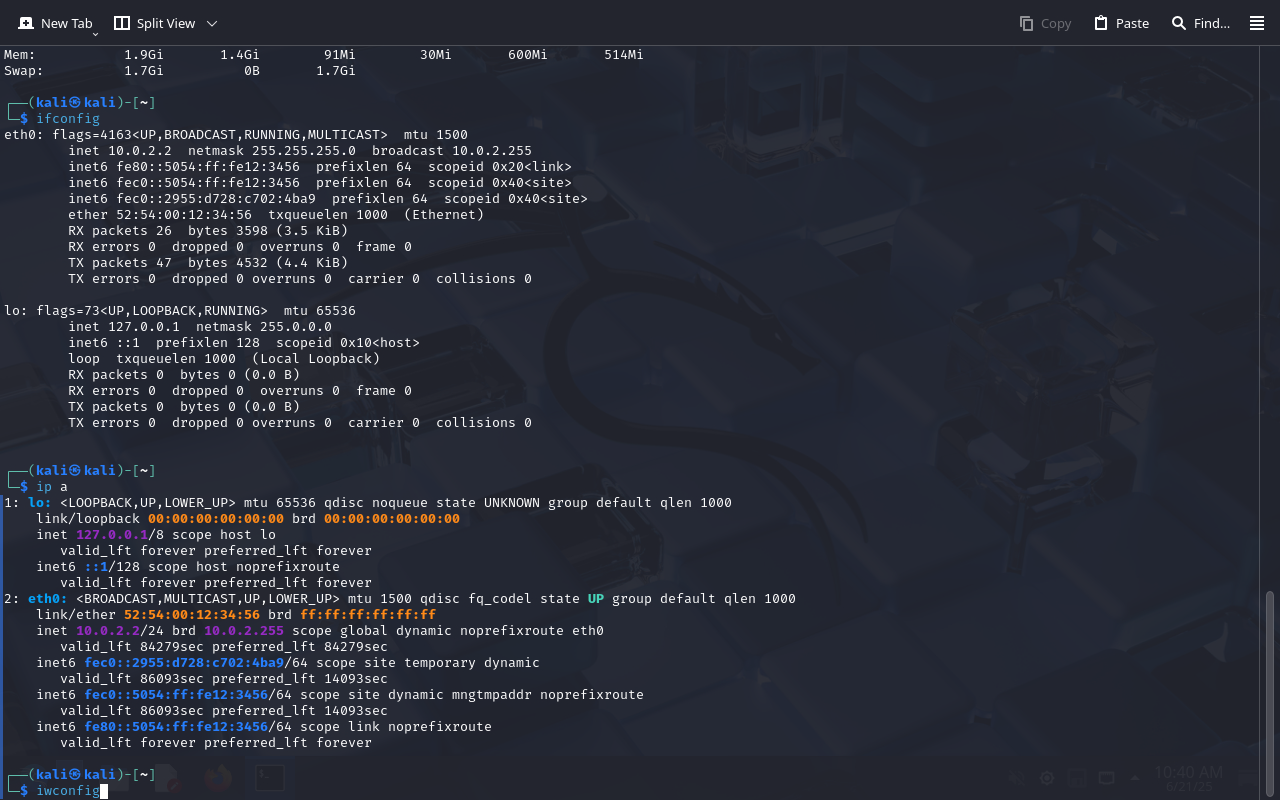The image size is (1280, 800).
Task: Click the blue 'lo:' interface label
Action: click(40, 503)
